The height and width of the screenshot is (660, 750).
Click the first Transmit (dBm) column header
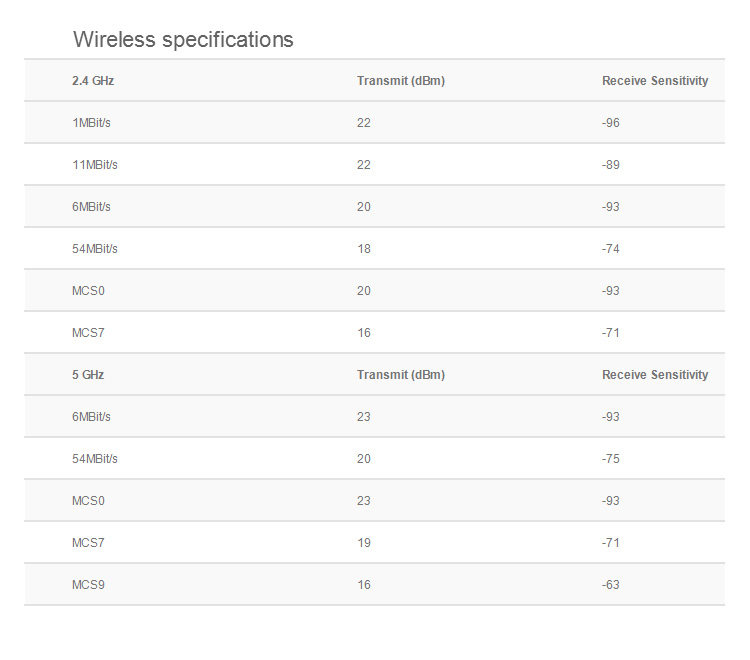coord(401,80)
